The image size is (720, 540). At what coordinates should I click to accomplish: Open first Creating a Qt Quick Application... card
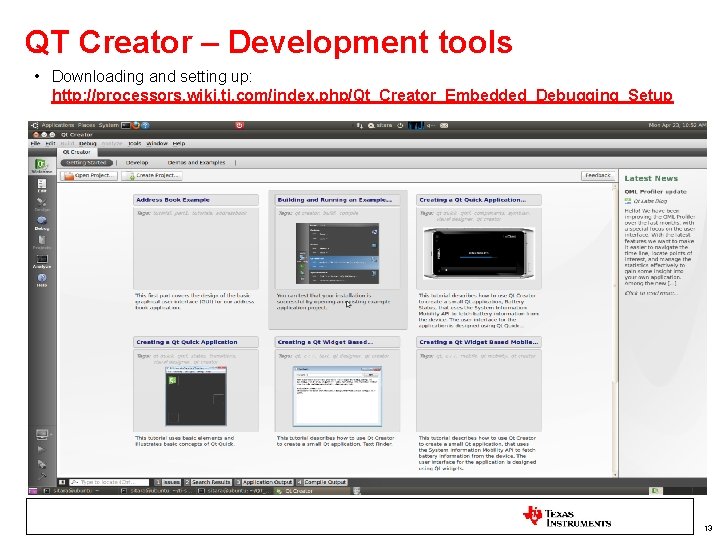pos(479,200)
